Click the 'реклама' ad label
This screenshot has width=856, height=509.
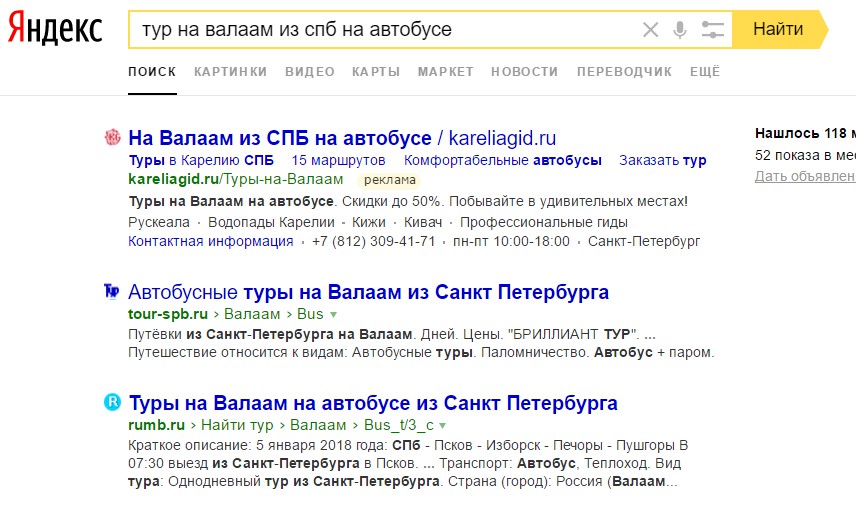tap(390, 180)
